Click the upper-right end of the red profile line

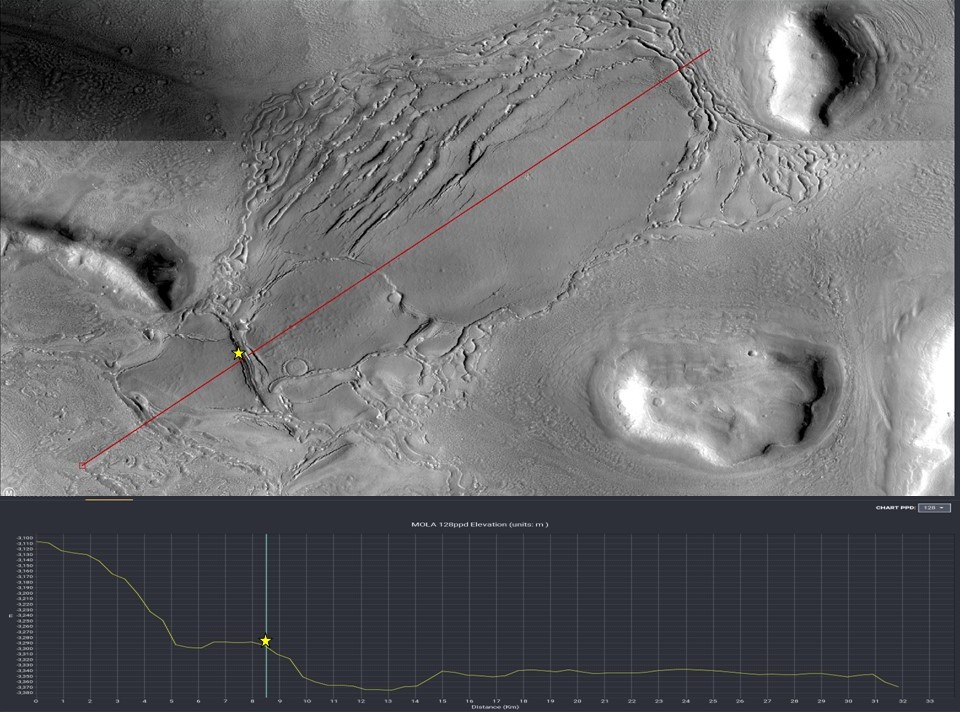click(710, 50)
